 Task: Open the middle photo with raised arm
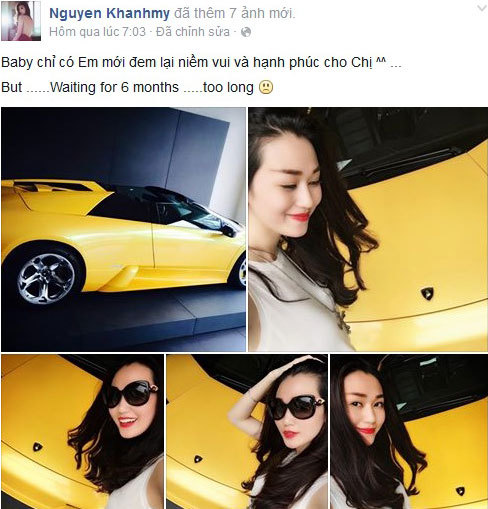(x=247, y=432)
